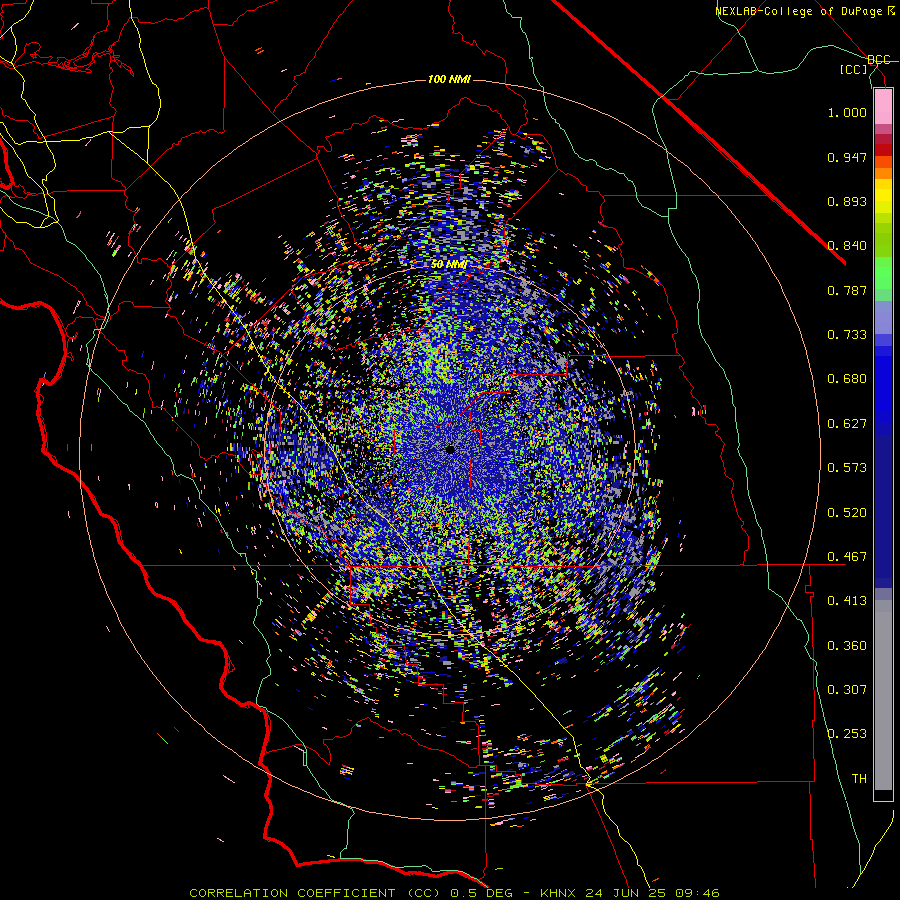Viewport: 900px width, 900px height.
Task: Pick the pink segment of the color scale
Action: point(883,106)
